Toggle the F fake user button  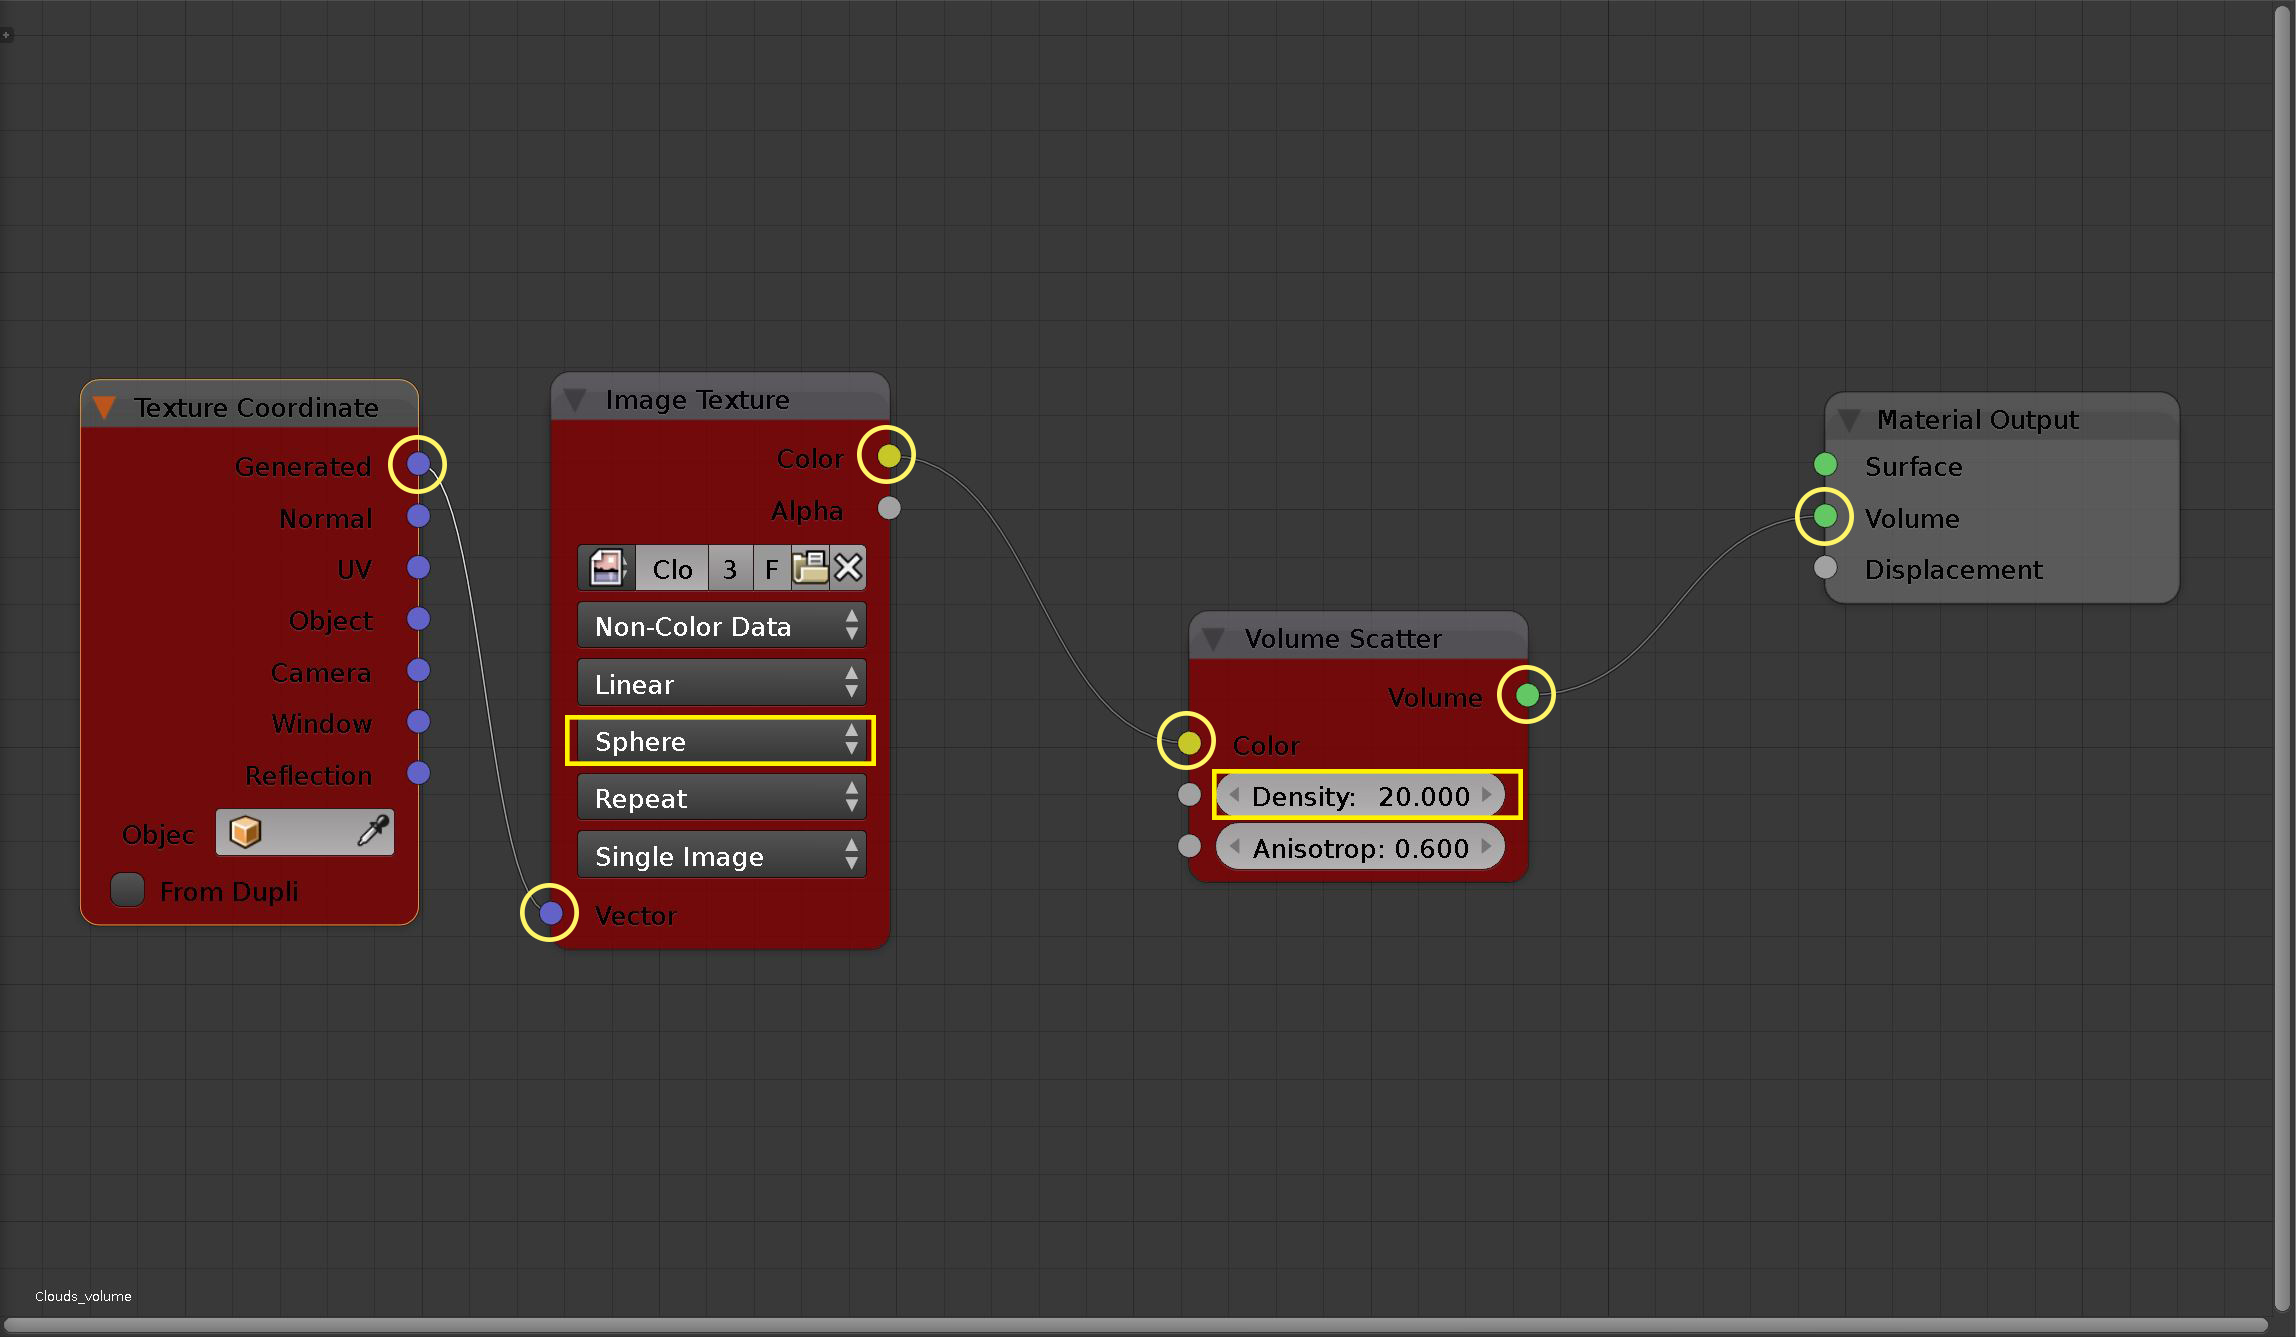pyautogui.click(x=771, y=569)
